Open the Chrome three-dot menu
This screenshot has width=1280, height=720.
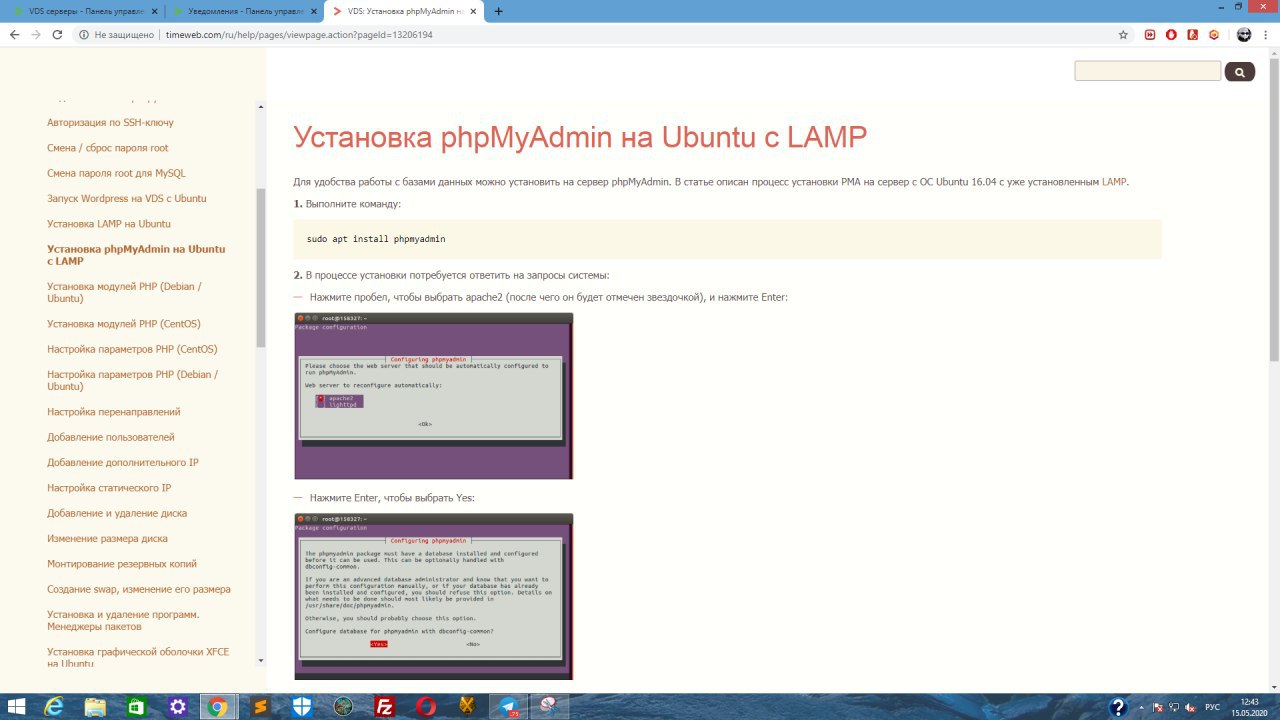tap(1265, 34)
